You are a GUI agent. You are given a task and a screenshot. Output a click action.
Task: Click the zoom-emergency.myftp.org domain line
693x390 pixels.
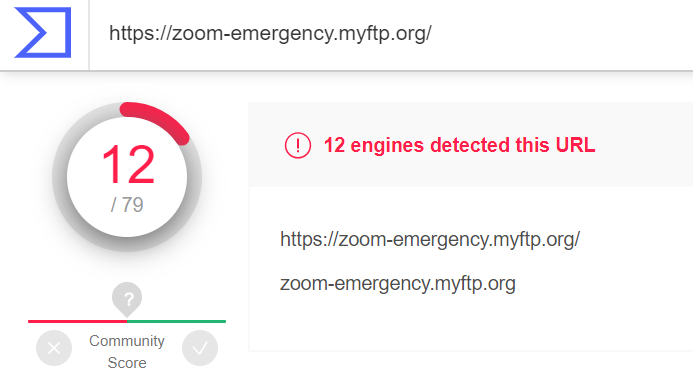point(398,283)
